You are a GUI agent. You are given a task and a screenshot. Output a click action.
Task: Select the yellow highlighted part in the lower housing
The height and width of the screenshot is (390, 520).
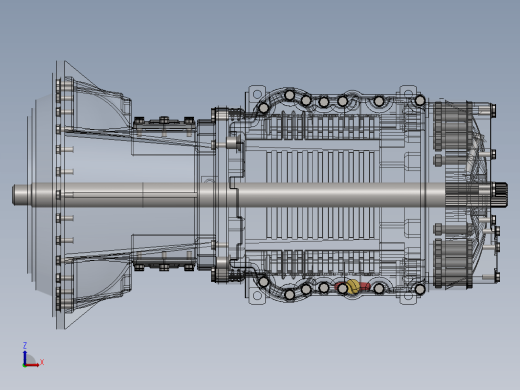353,287
